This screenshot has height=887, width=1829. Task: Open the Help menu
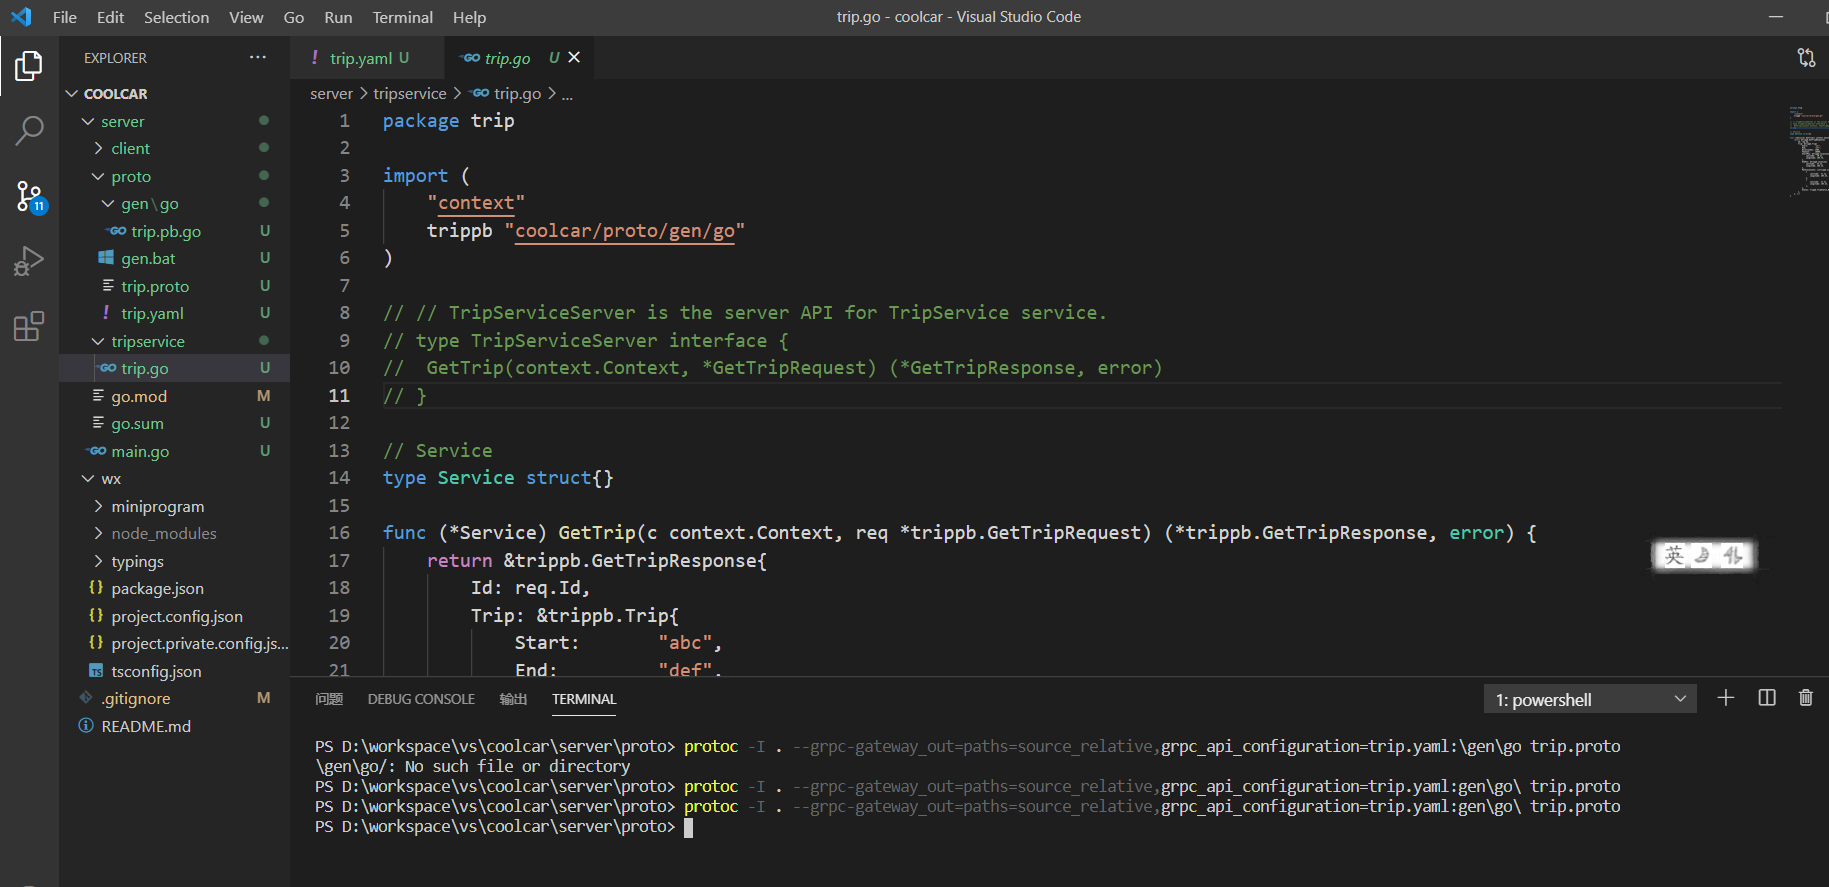point(469,17)
